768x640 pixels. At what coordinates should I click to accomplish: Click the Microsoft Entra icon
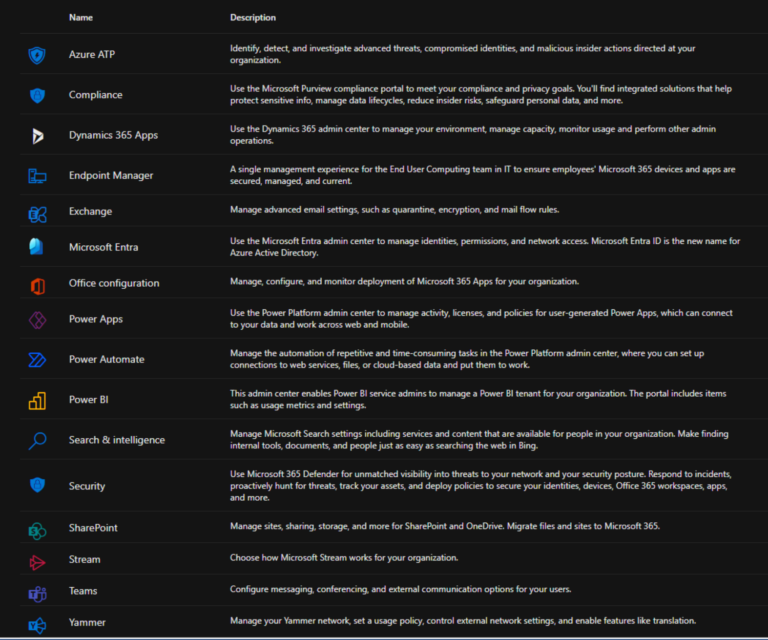36,246
